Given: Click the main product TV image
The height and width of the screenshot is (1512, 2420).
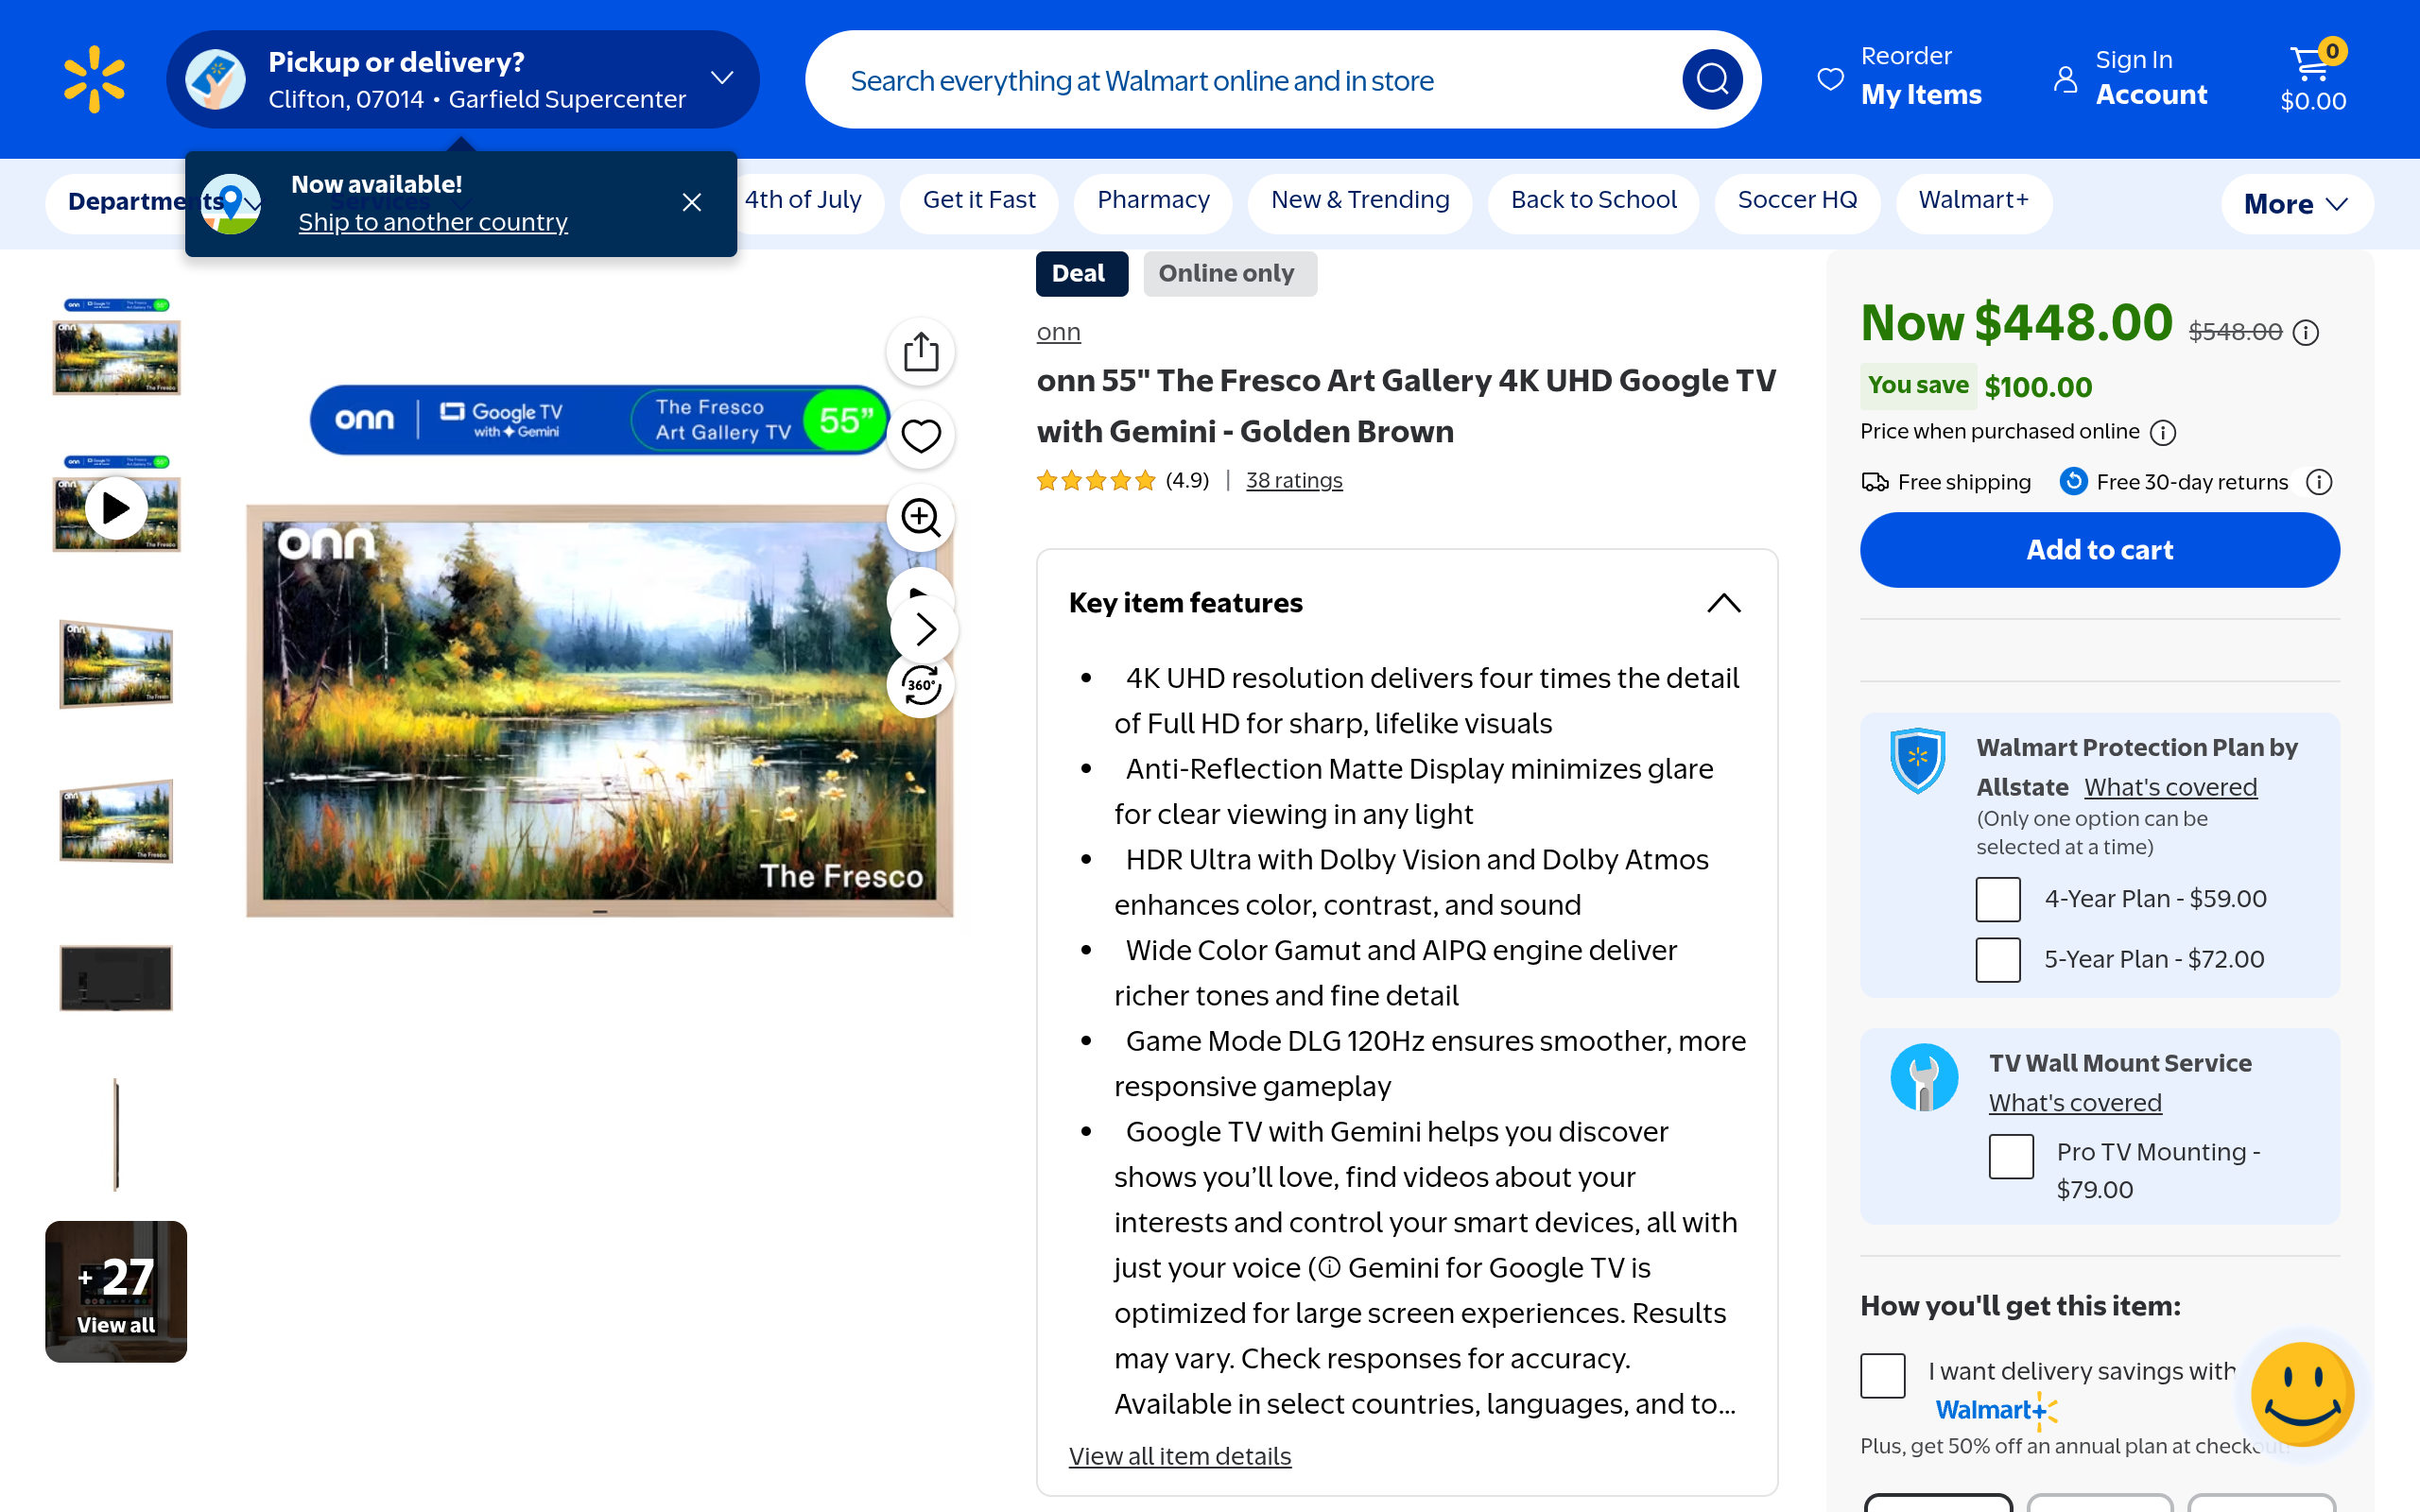Looking at the screenshot, I should (x=600, y=711).
